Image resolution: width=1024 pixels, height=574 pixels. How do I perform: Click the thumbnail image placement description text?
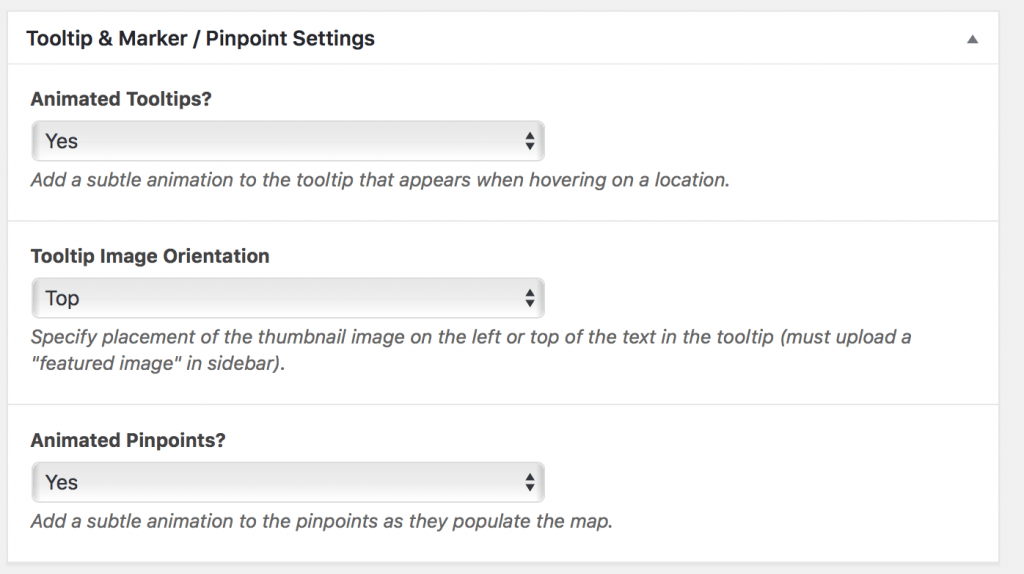[x=470, y=337]
